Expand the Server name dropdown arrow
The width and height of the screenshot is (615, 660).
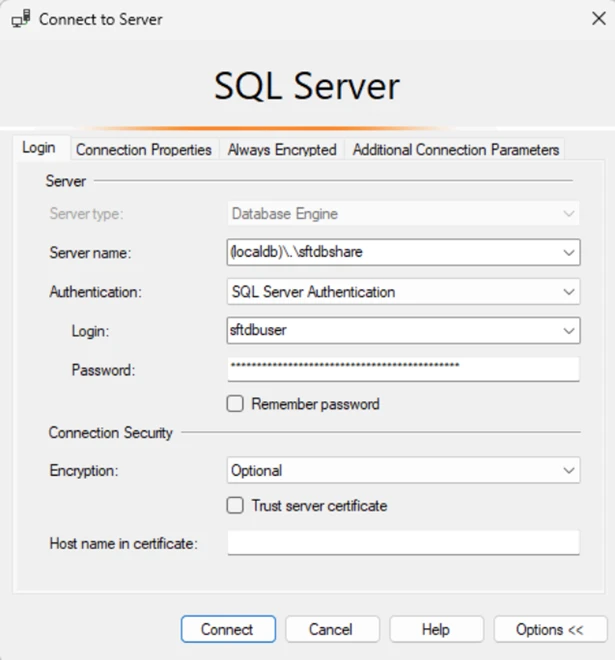coord(569,253)
